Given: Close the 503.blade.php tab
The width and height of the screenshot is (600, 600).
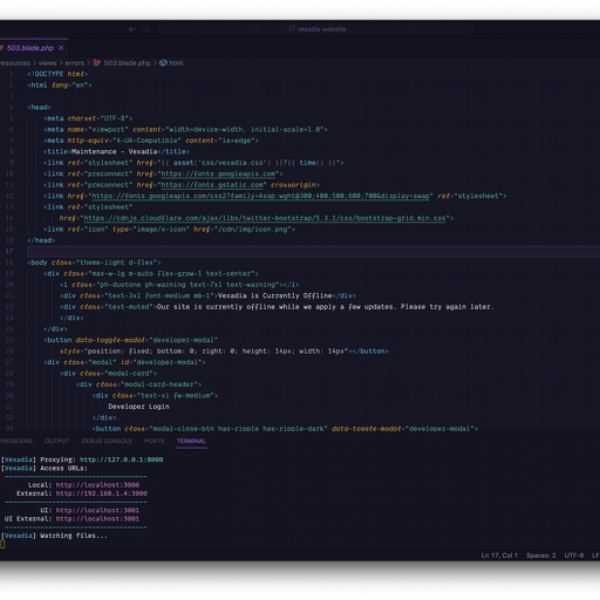Looking at the screenshot, I should pos(61,48).
